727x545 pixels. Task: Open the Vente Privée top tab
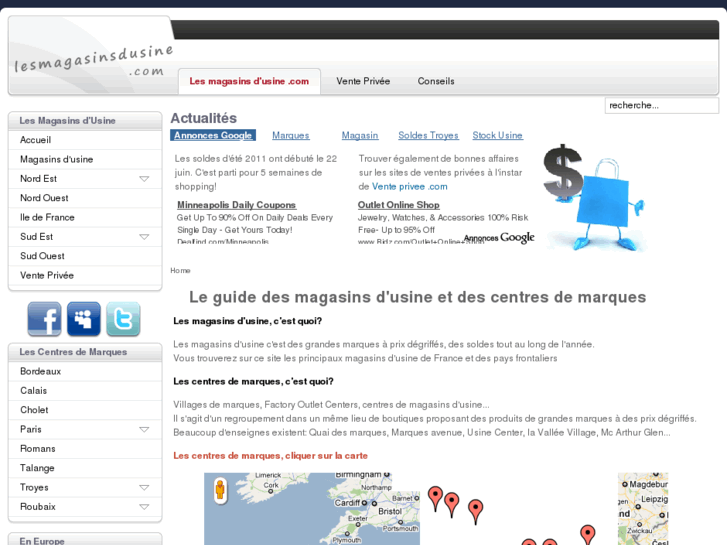[363, 81]
